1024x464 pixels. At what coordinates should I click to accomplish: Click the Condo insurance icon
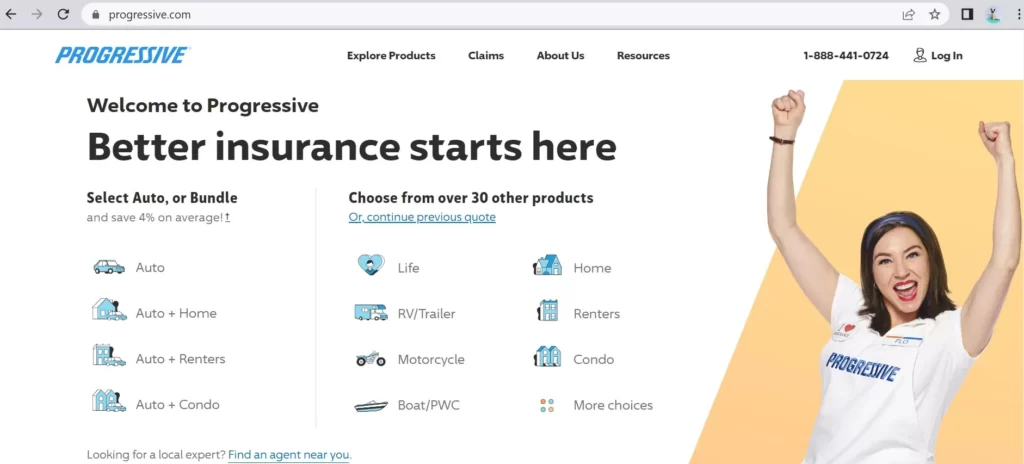[x=547, y=356]
